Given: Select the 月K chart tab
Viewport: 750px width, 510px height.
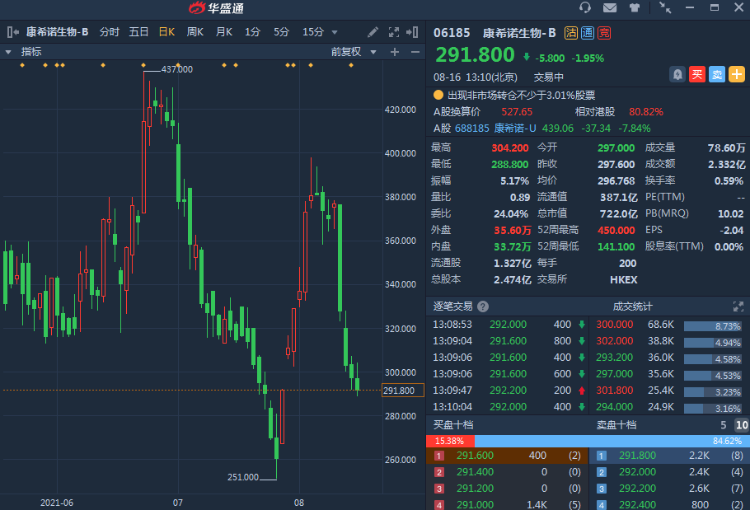Looking at the screenshot, I should click(224, 32).
